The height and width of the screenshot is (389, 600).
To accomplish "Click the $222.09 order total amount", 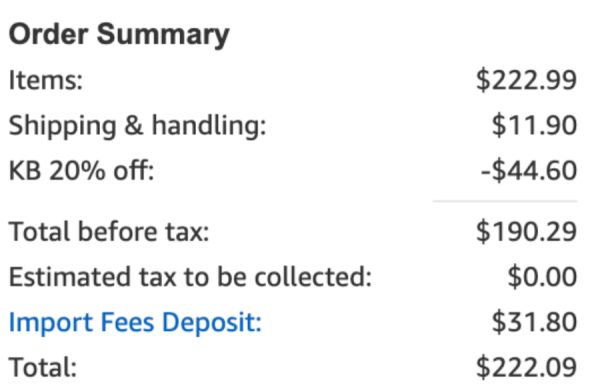I will (x=526, y=368).
